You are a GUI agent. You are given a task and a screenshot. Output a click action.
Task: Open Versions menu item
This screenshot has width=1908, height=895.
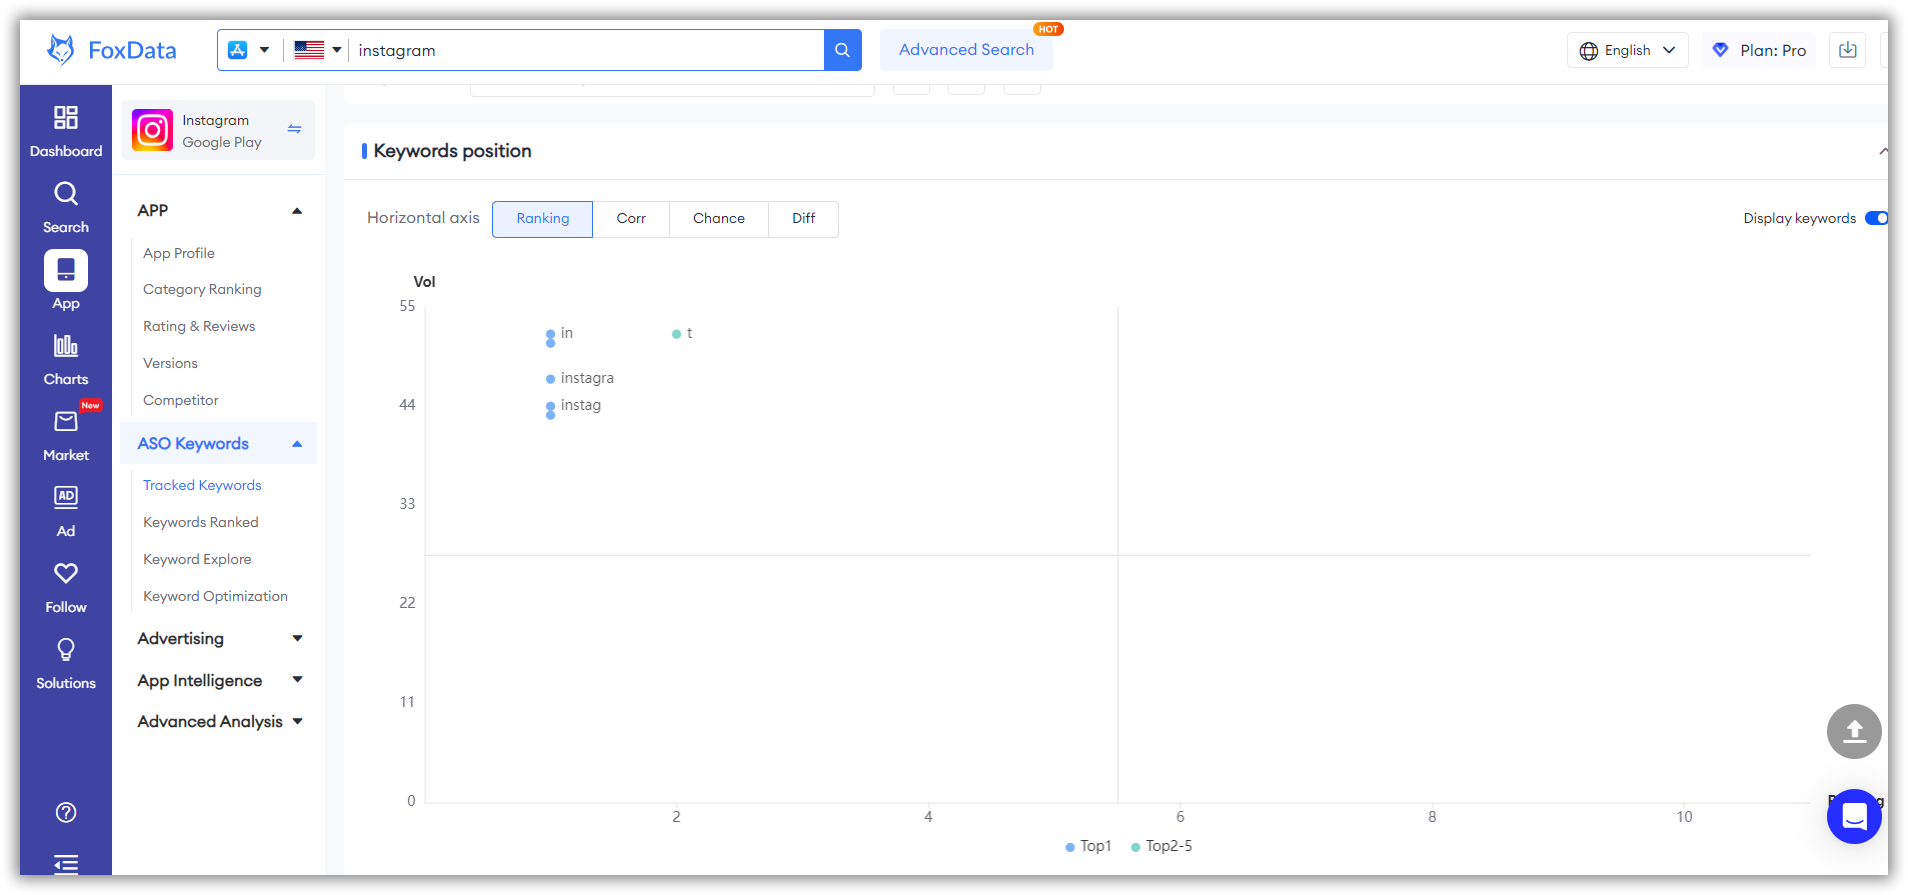tap(170, 363)
